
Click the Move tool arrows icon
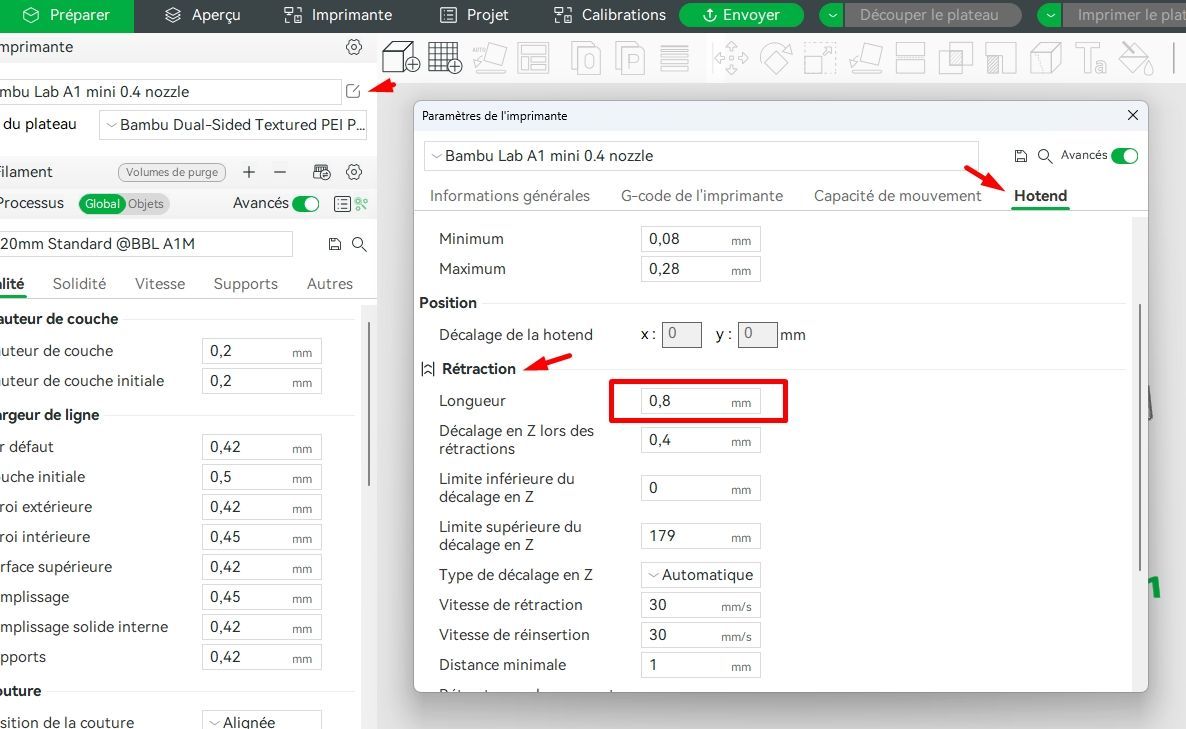(x=731, y=58)
